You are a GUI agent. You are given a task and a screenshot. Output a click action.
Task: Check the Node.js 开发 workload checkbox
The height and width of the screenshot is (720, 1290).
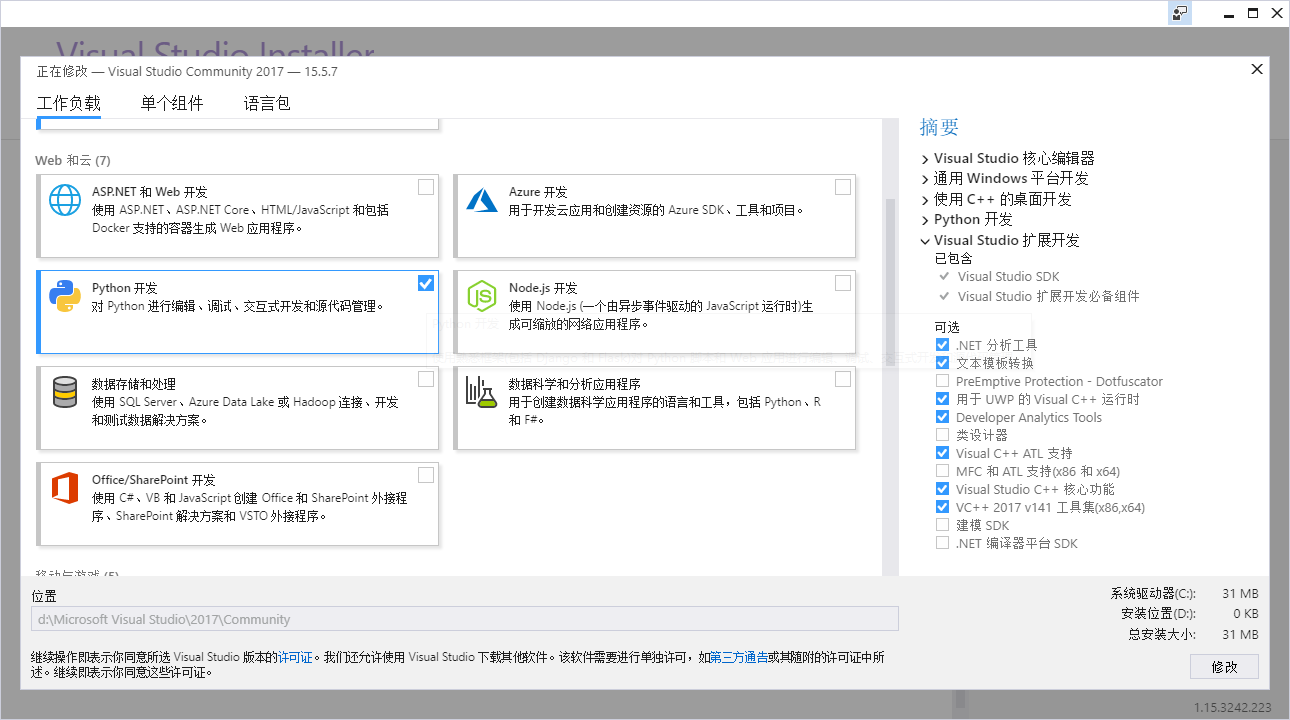pyautogui.click(x=843, y=283)
